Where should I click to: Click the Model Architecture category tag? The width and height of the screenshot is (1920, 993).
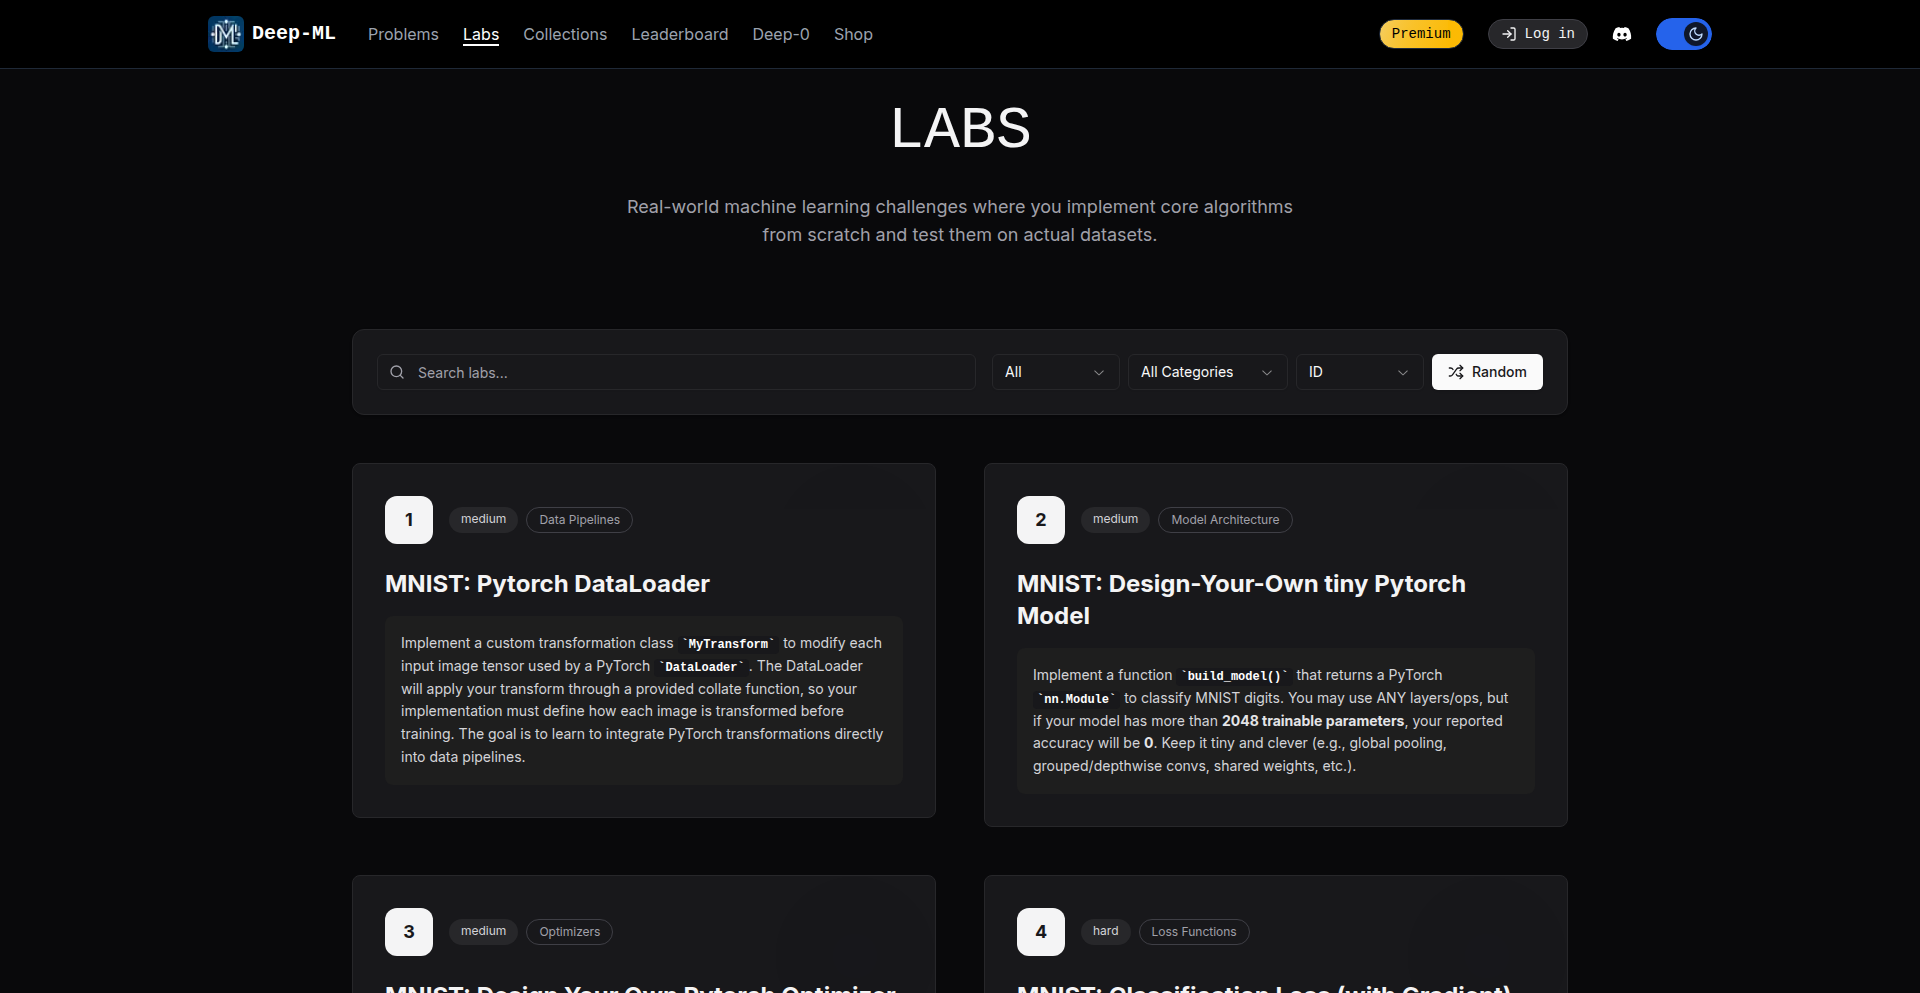click(1225, 520)
